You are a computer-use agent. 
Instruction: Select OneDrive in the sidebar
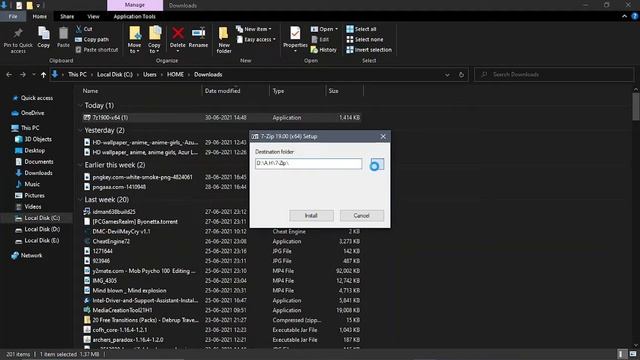(28, 113)
